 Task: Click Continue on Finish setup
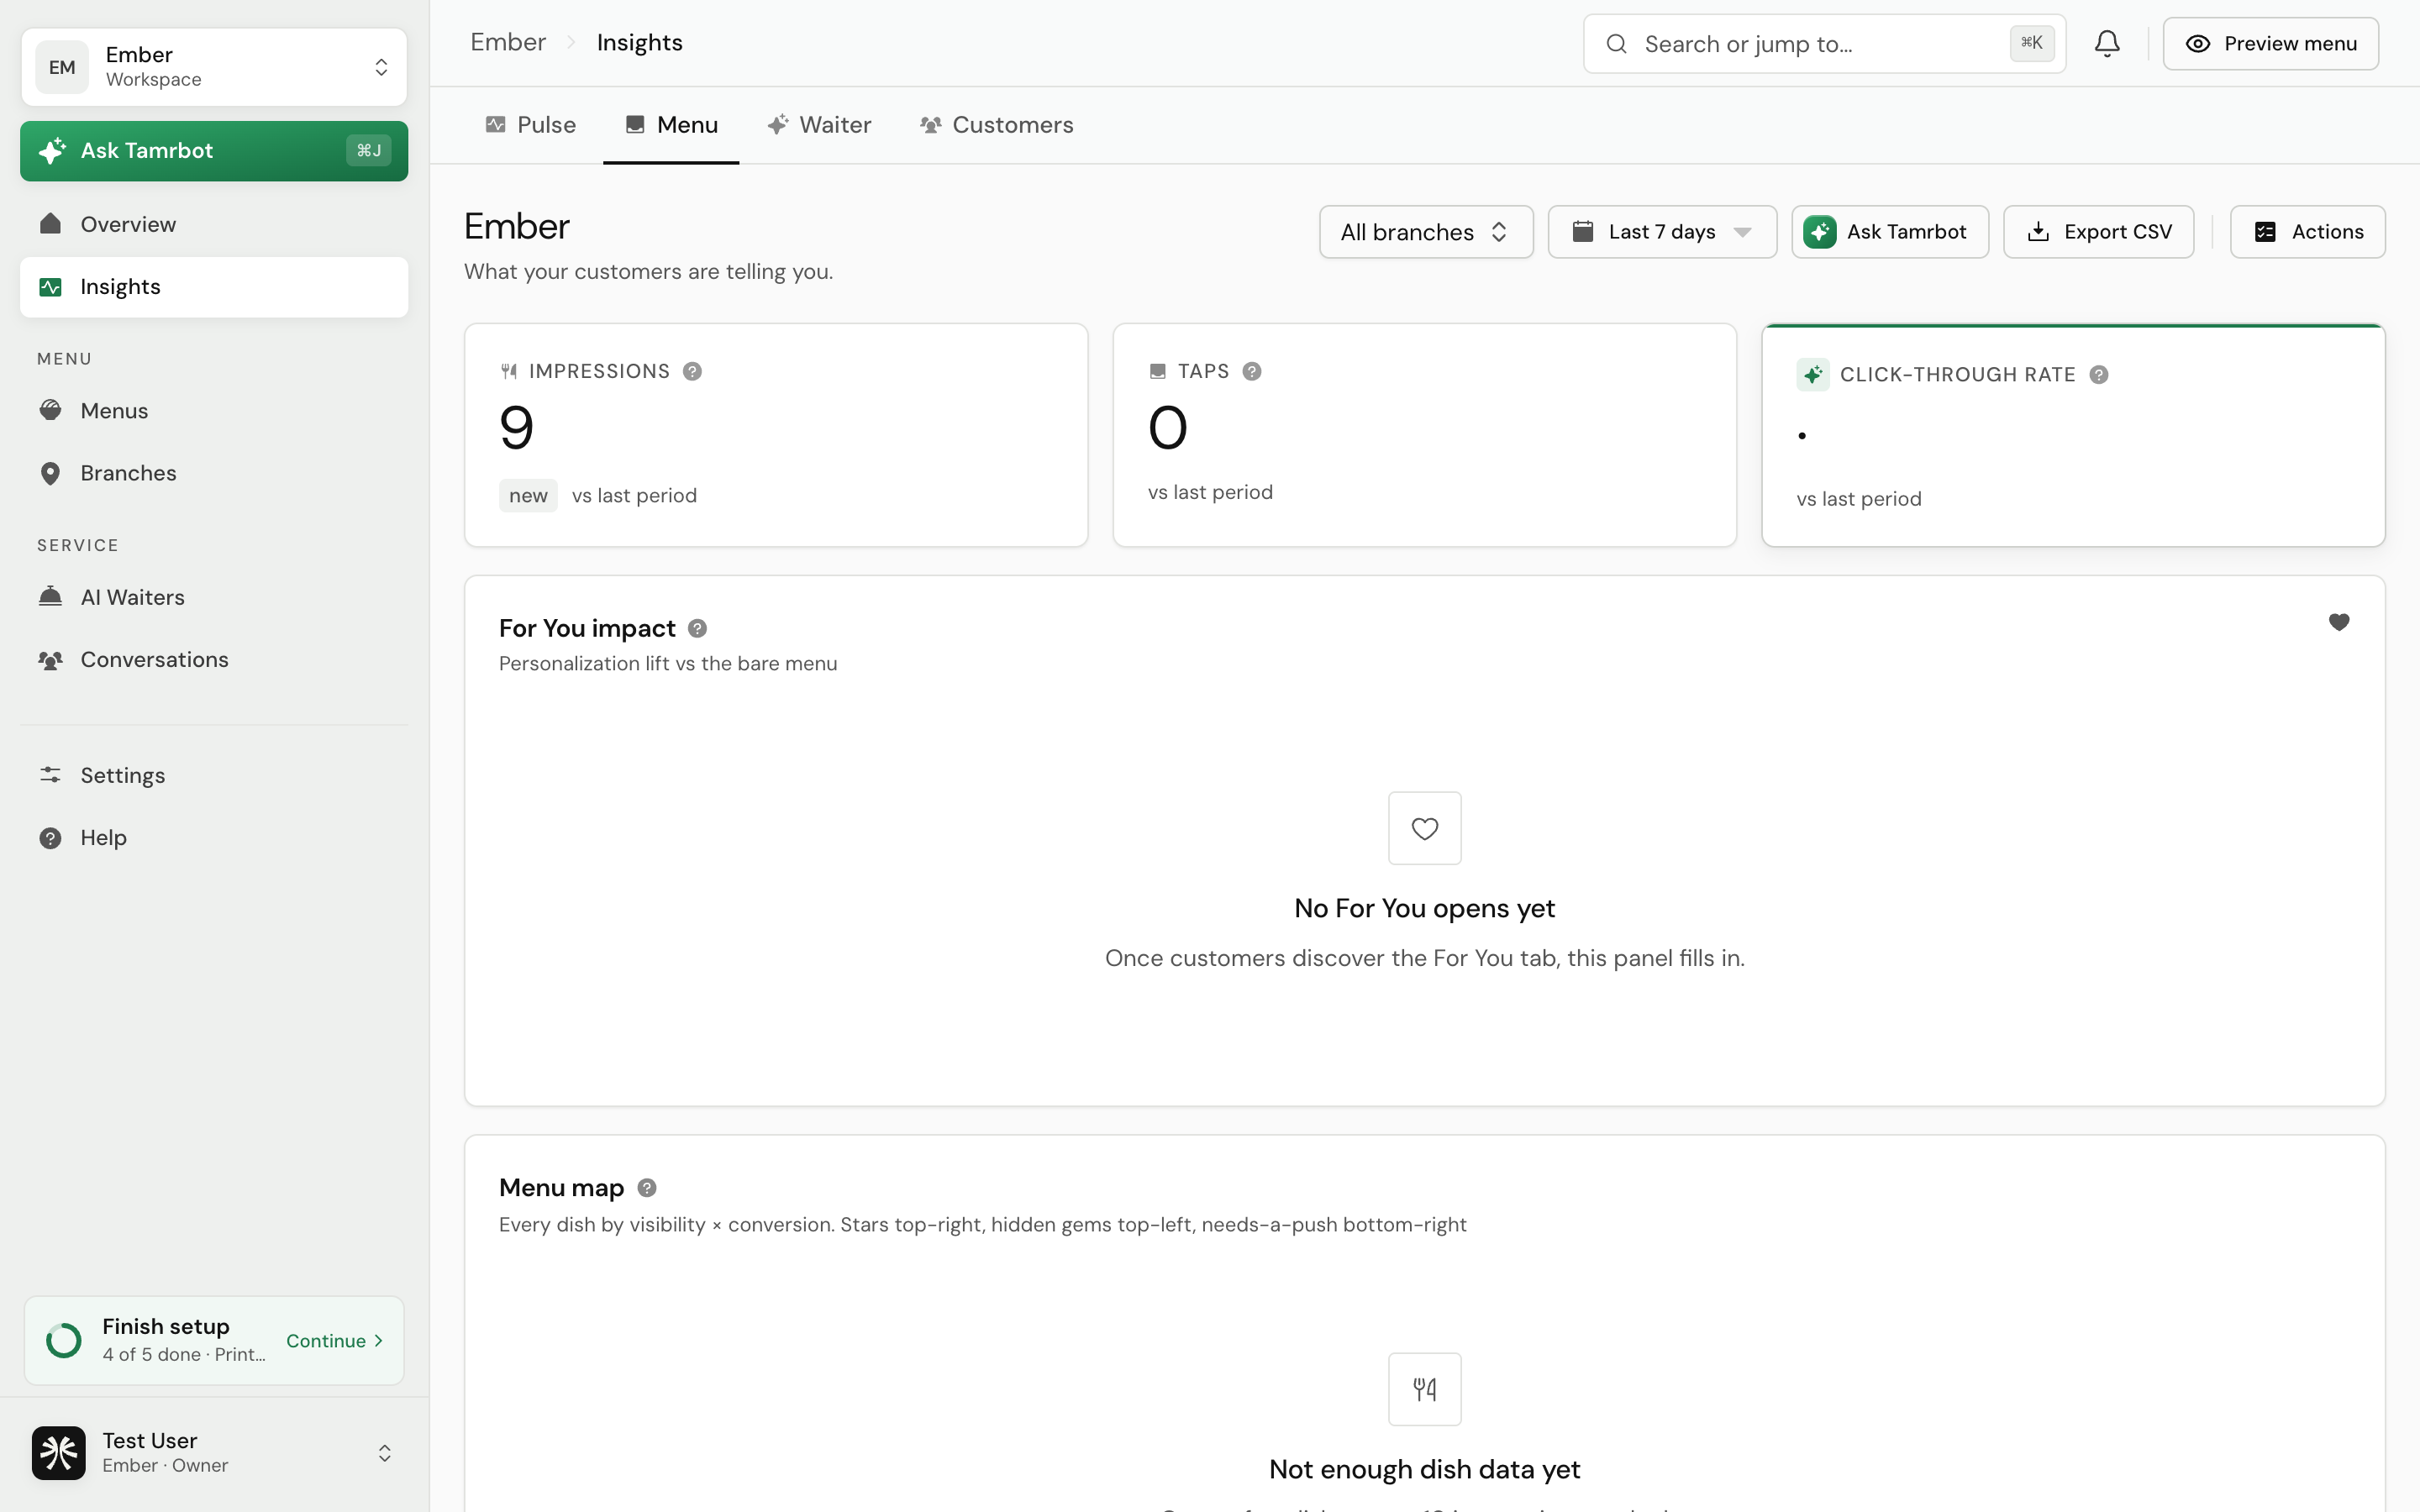pyautogui.click(x=335, y=1340)
